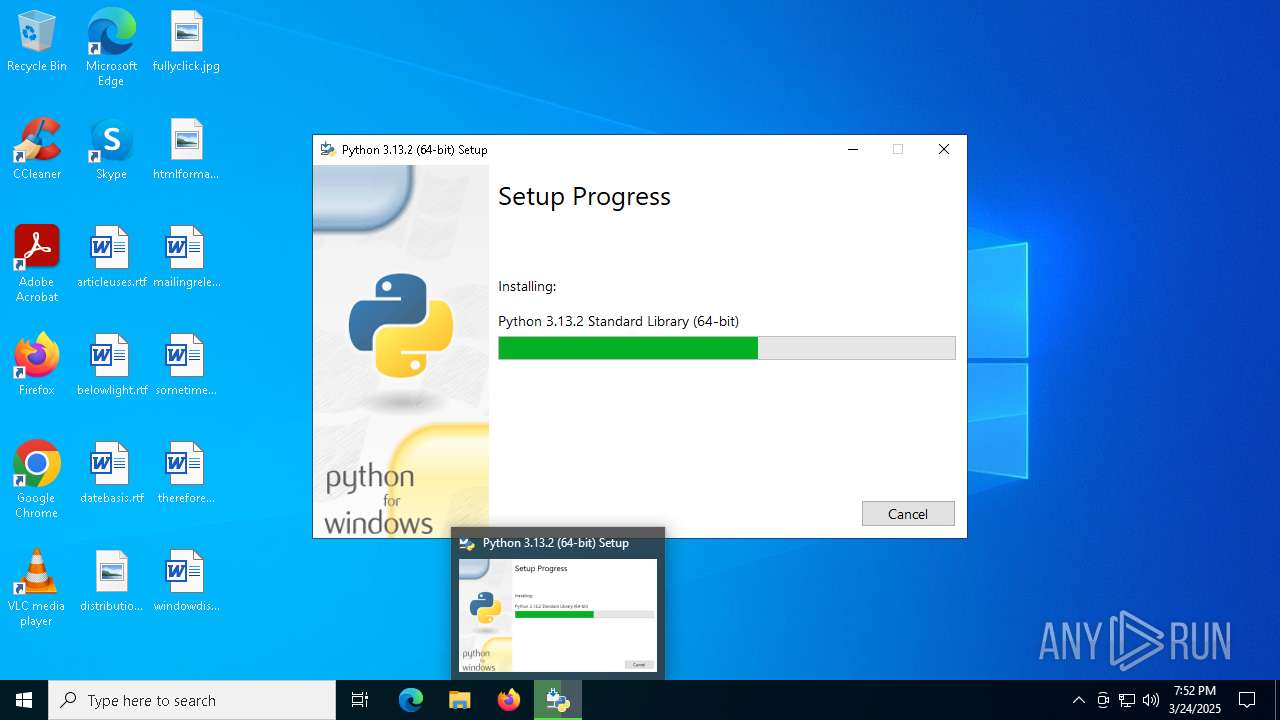
Task: Open the CCleaner desktop shortcut
Action: tap(37, 150)
